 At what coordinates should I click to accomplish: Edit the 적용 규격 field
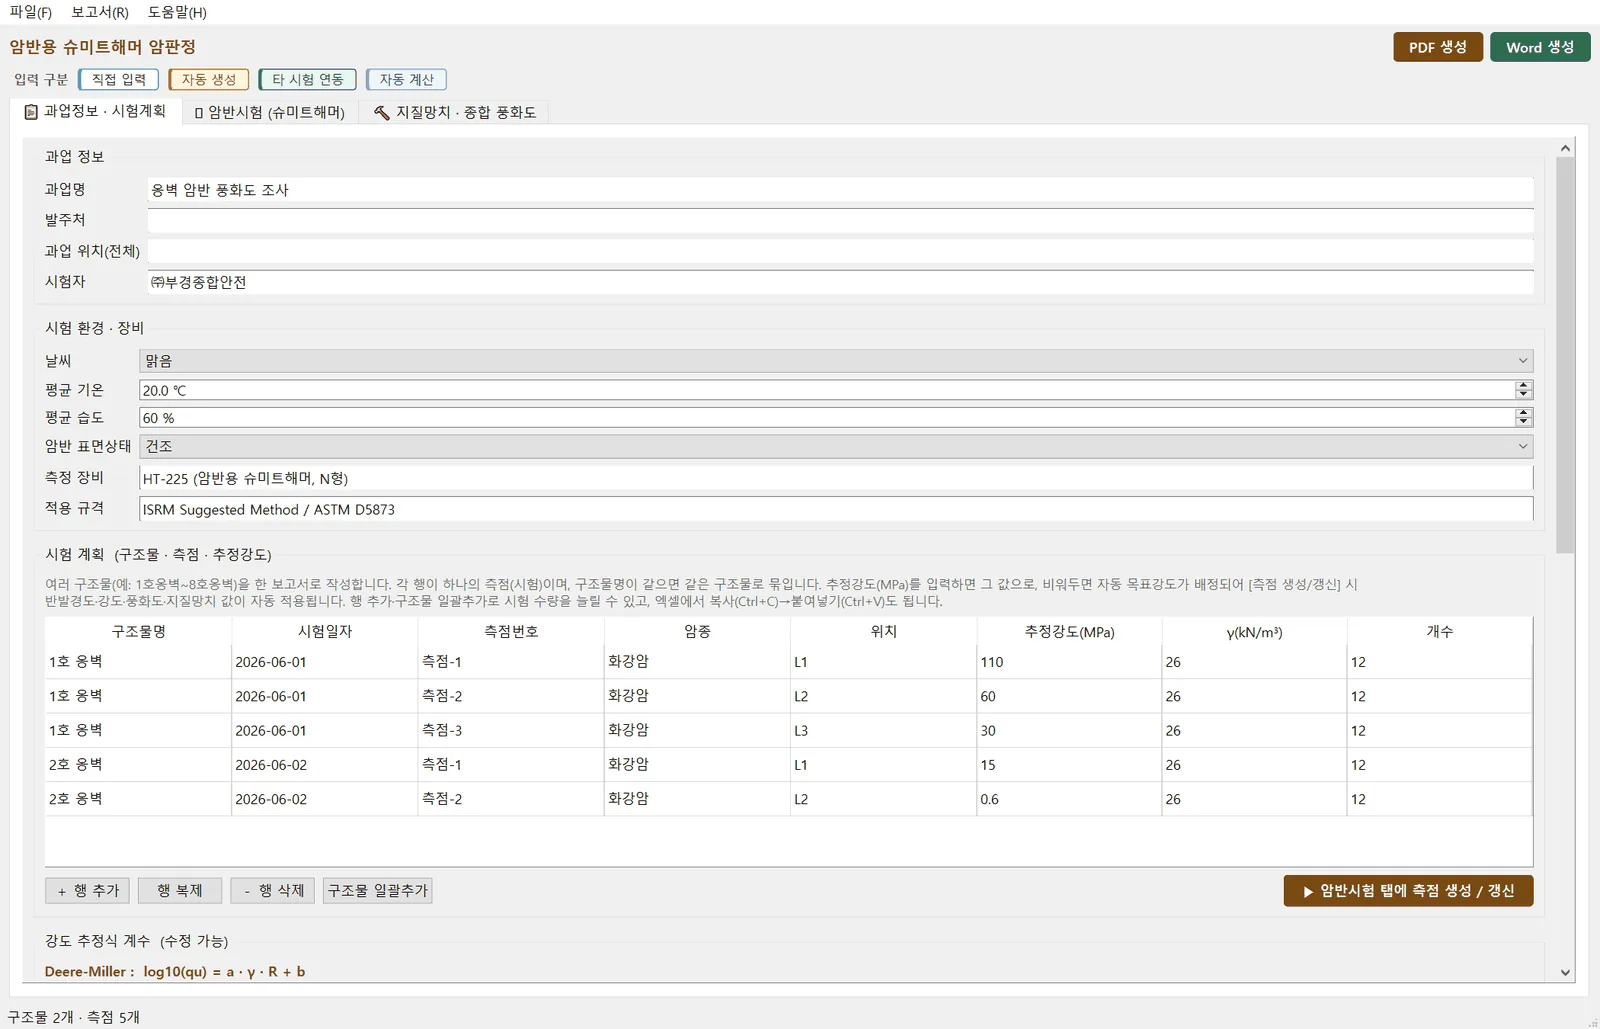[836, 509]
